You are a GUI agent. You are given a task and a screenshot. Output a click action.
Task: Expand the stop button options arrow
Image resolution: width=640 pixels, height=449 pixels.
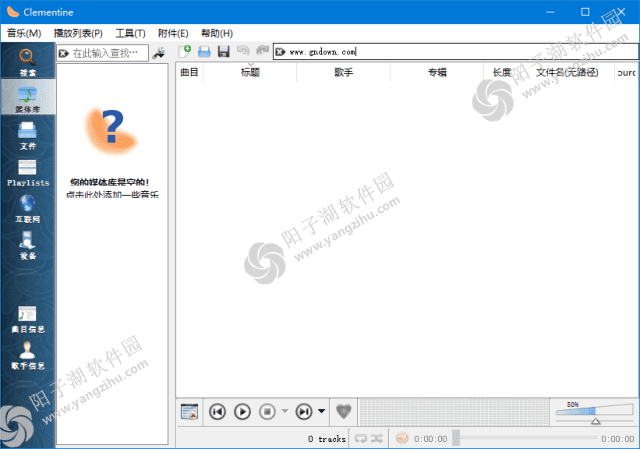285,411
